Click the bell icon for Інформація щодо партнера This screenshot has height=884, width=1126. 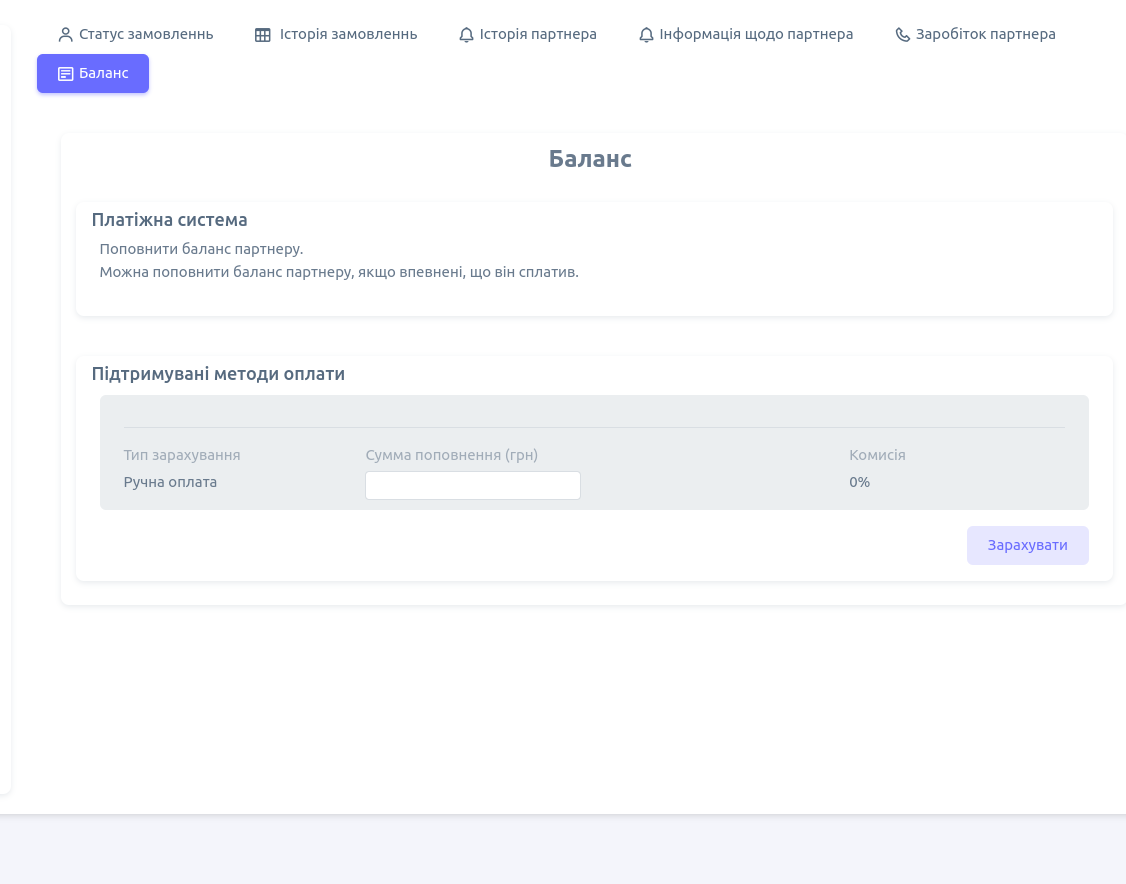(646, 35)
